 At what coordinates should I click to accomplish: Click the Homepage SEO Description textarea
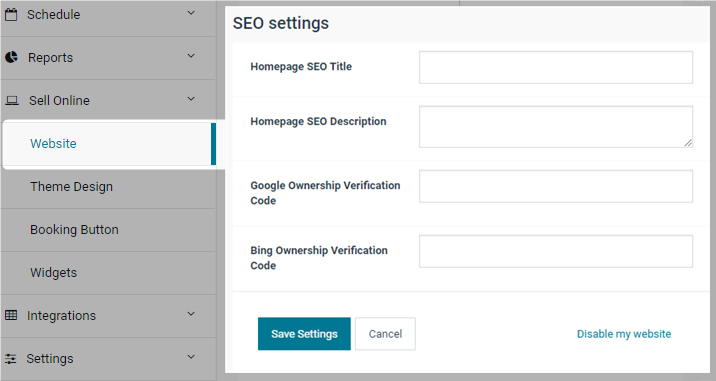[x=556, y=127]
